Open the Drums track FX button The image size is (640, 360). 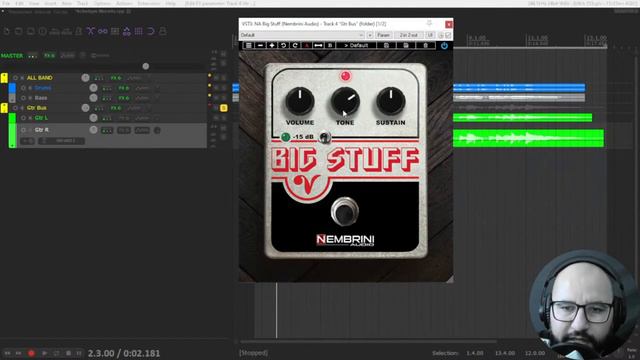pyautogui.click(x=123, y=88)
